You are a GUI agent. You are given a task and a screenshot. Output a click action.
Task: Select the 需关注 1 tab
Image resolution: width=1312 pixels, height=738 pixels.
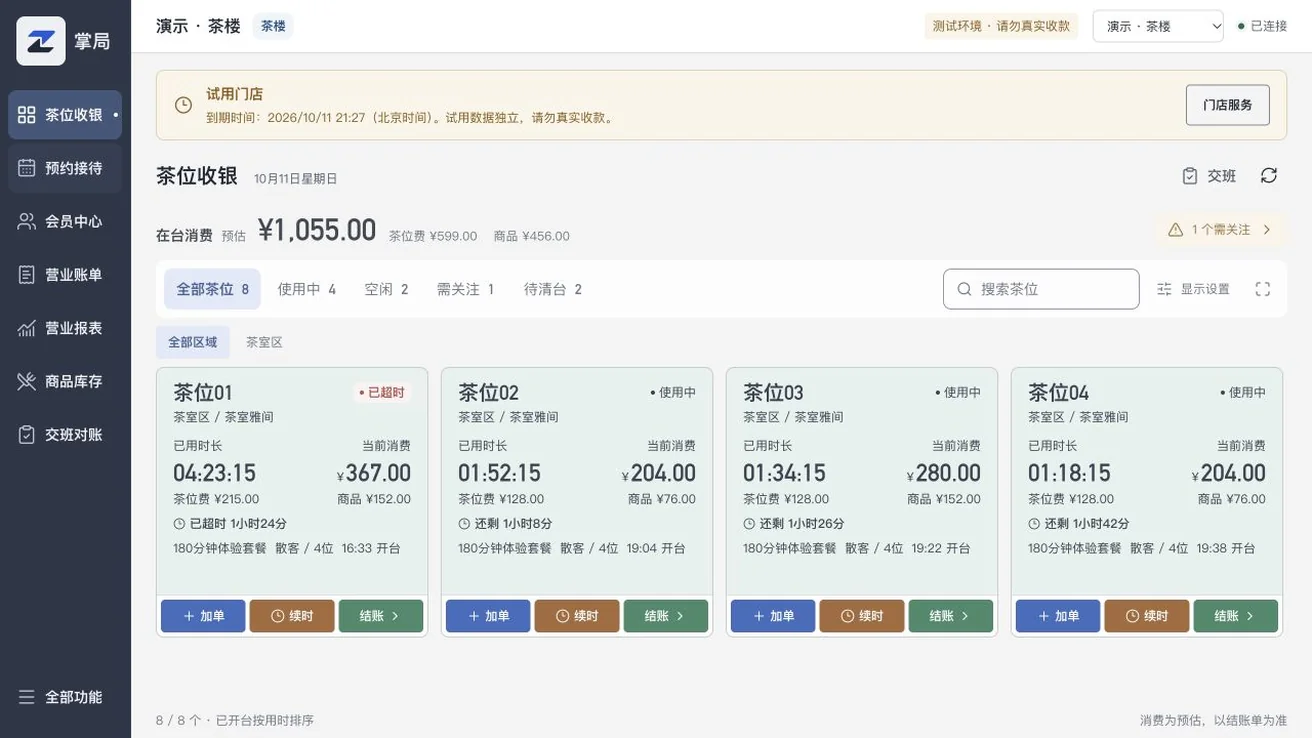click(x=465, y=289)
